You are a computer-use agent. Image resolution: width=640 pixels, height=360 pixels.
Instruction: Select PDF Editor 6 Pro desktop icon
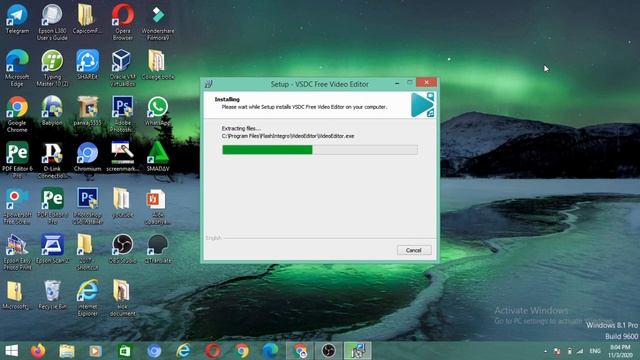click(17, 160)
